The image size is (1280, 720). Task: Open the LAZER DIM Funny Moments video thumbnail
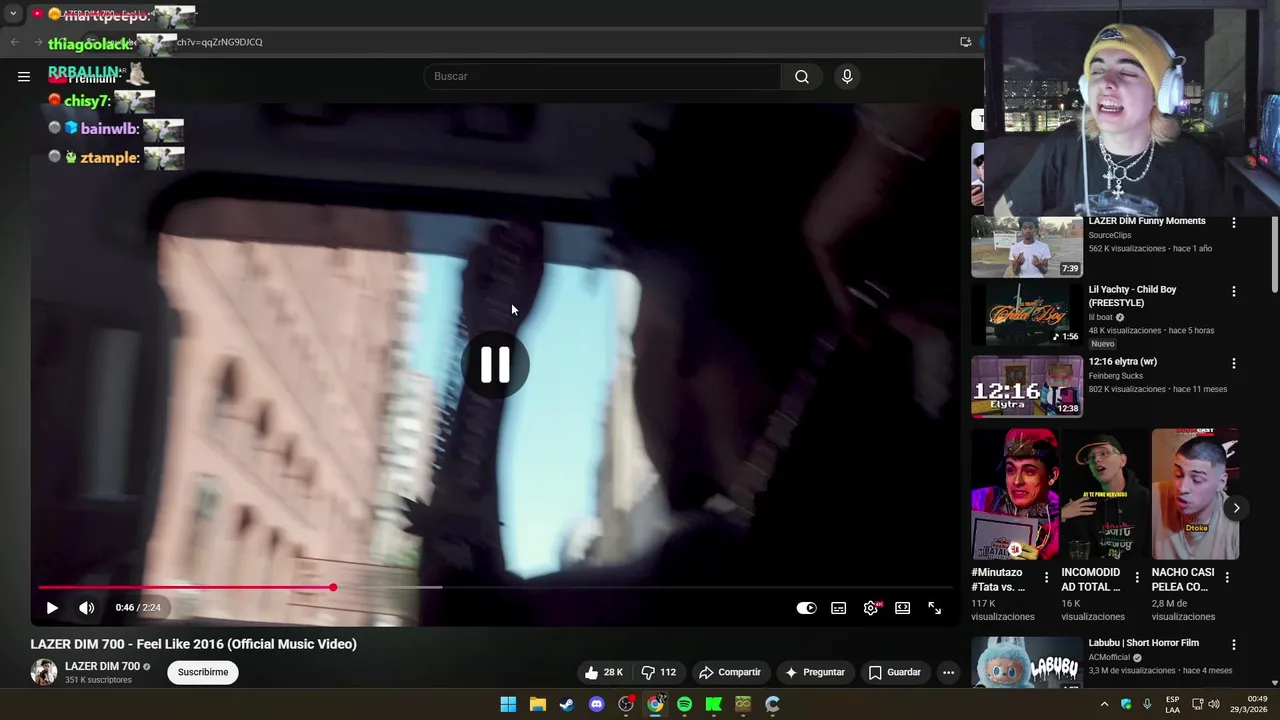(x=1027, y=246)
